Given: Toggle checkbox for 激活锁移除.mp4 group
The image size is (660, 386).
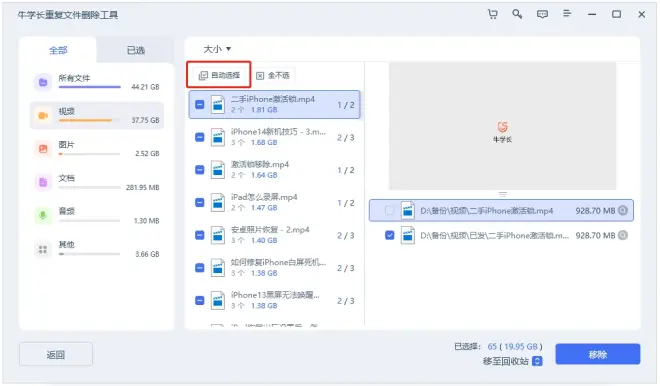Looking at the screenshot, I should 200,170.
